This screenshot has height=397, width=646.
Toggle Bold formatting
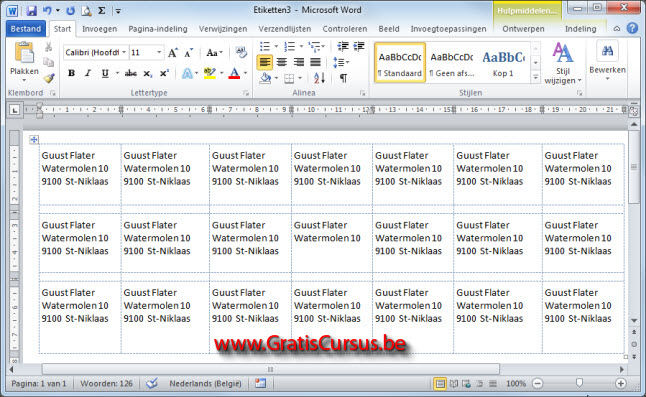71,73
